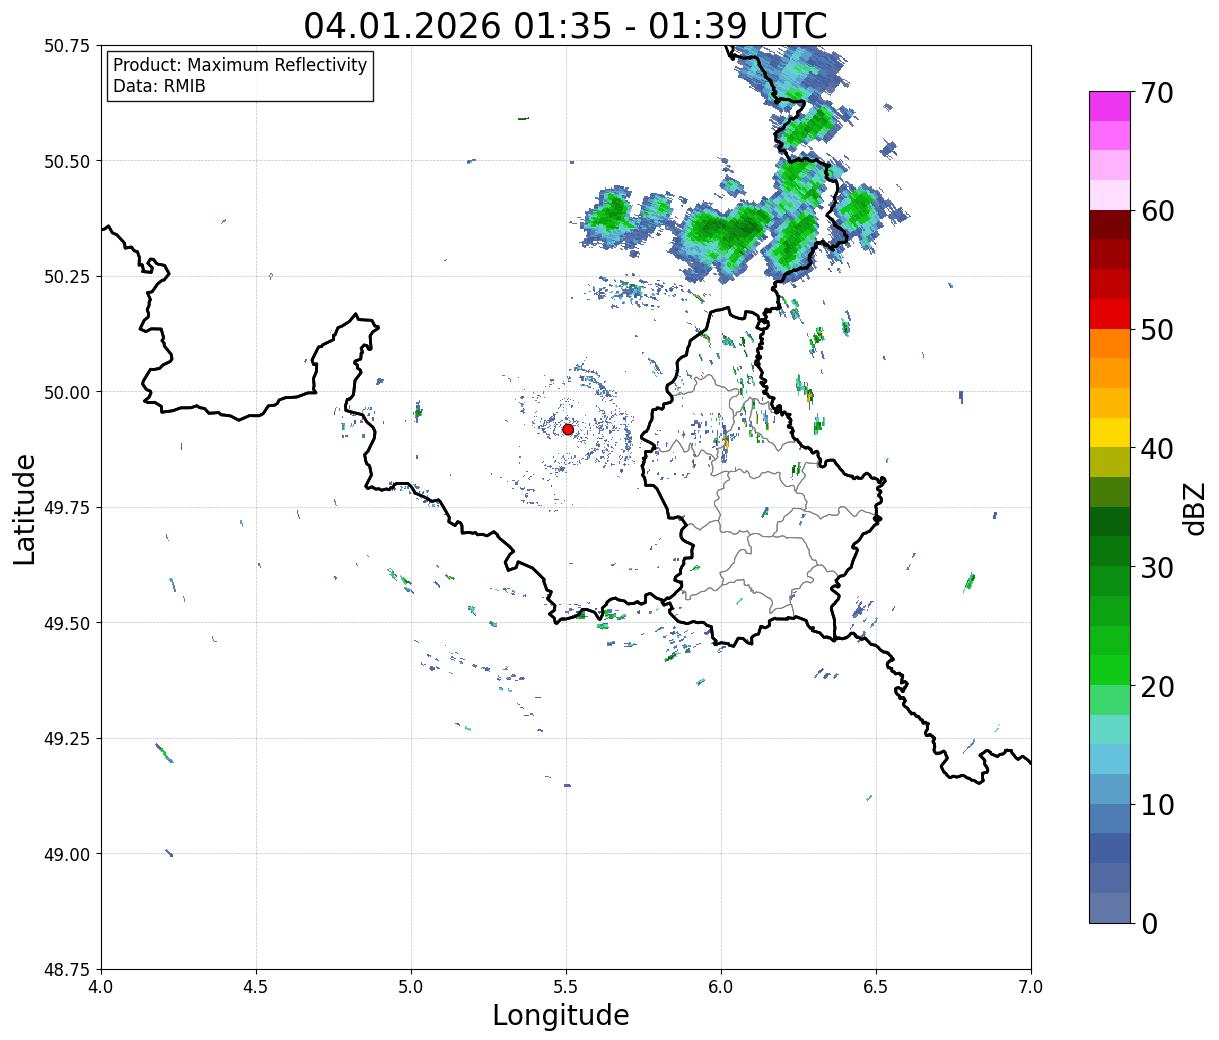Screen dimensions: 1219x1040
Task: Select the dark green 30 dBZ colorbar band
Action: pyautogui.click(x=1110, y=551)
